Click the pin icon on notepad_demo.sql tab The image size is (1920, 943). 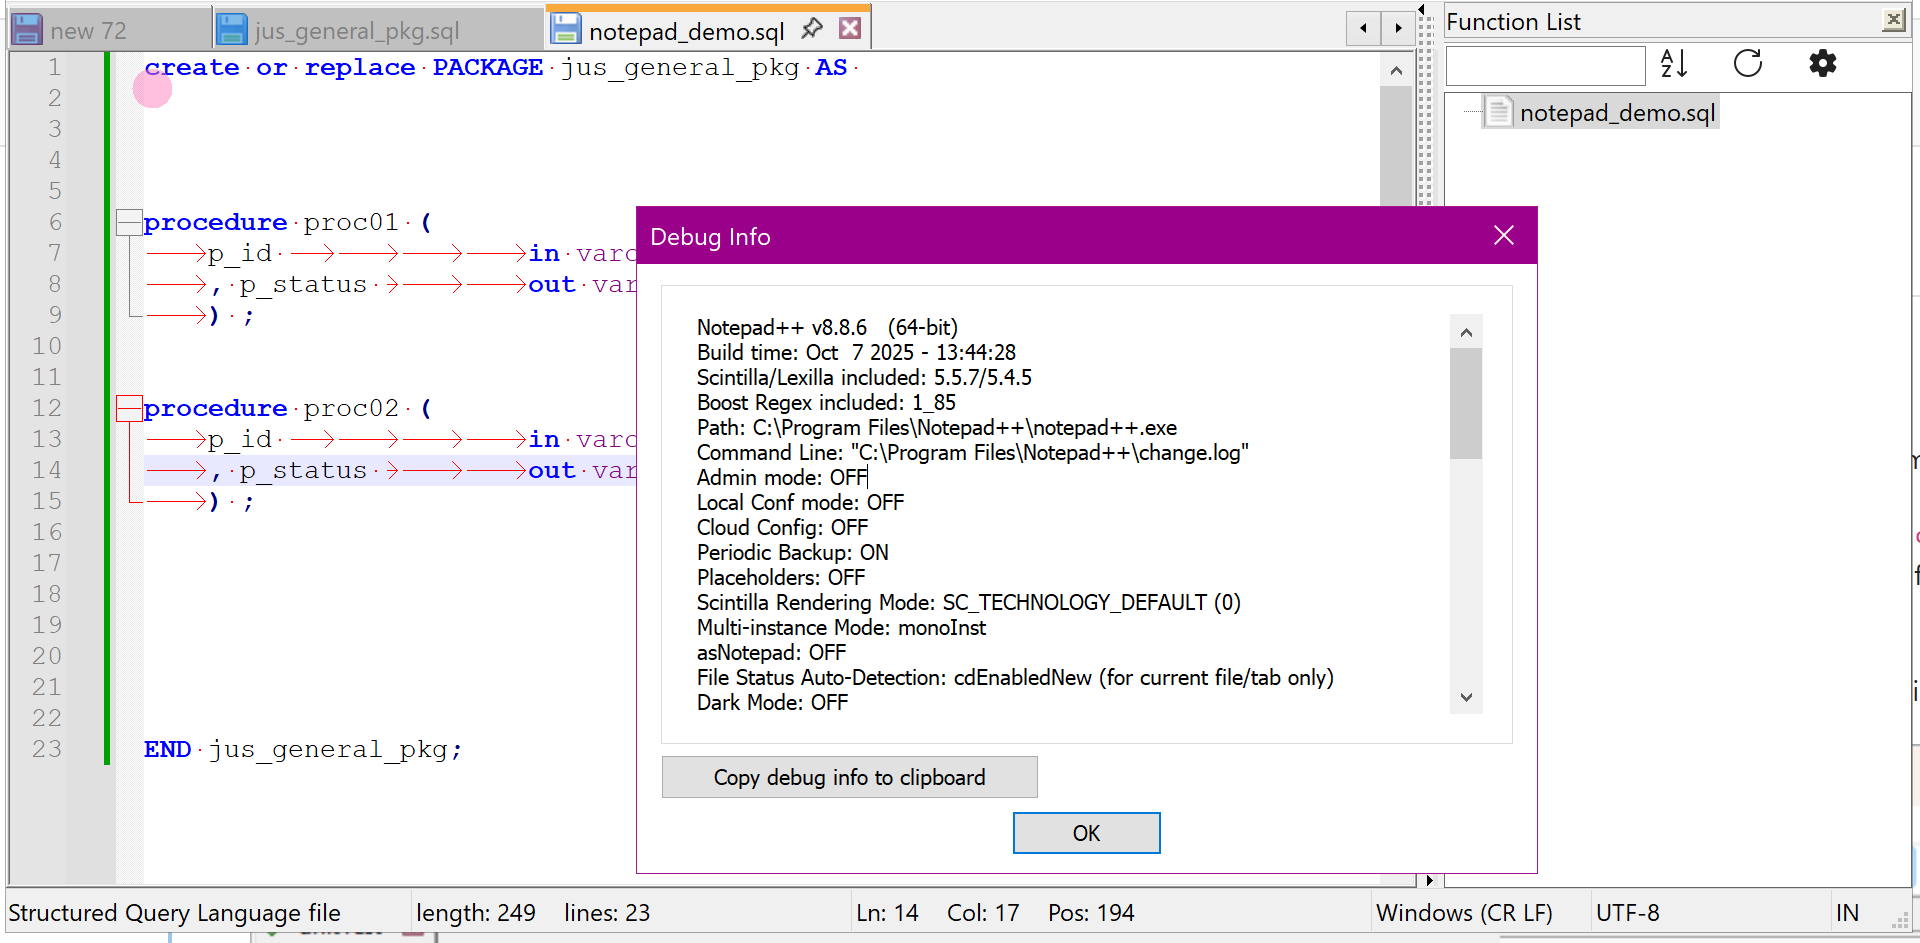coord(812,29)
